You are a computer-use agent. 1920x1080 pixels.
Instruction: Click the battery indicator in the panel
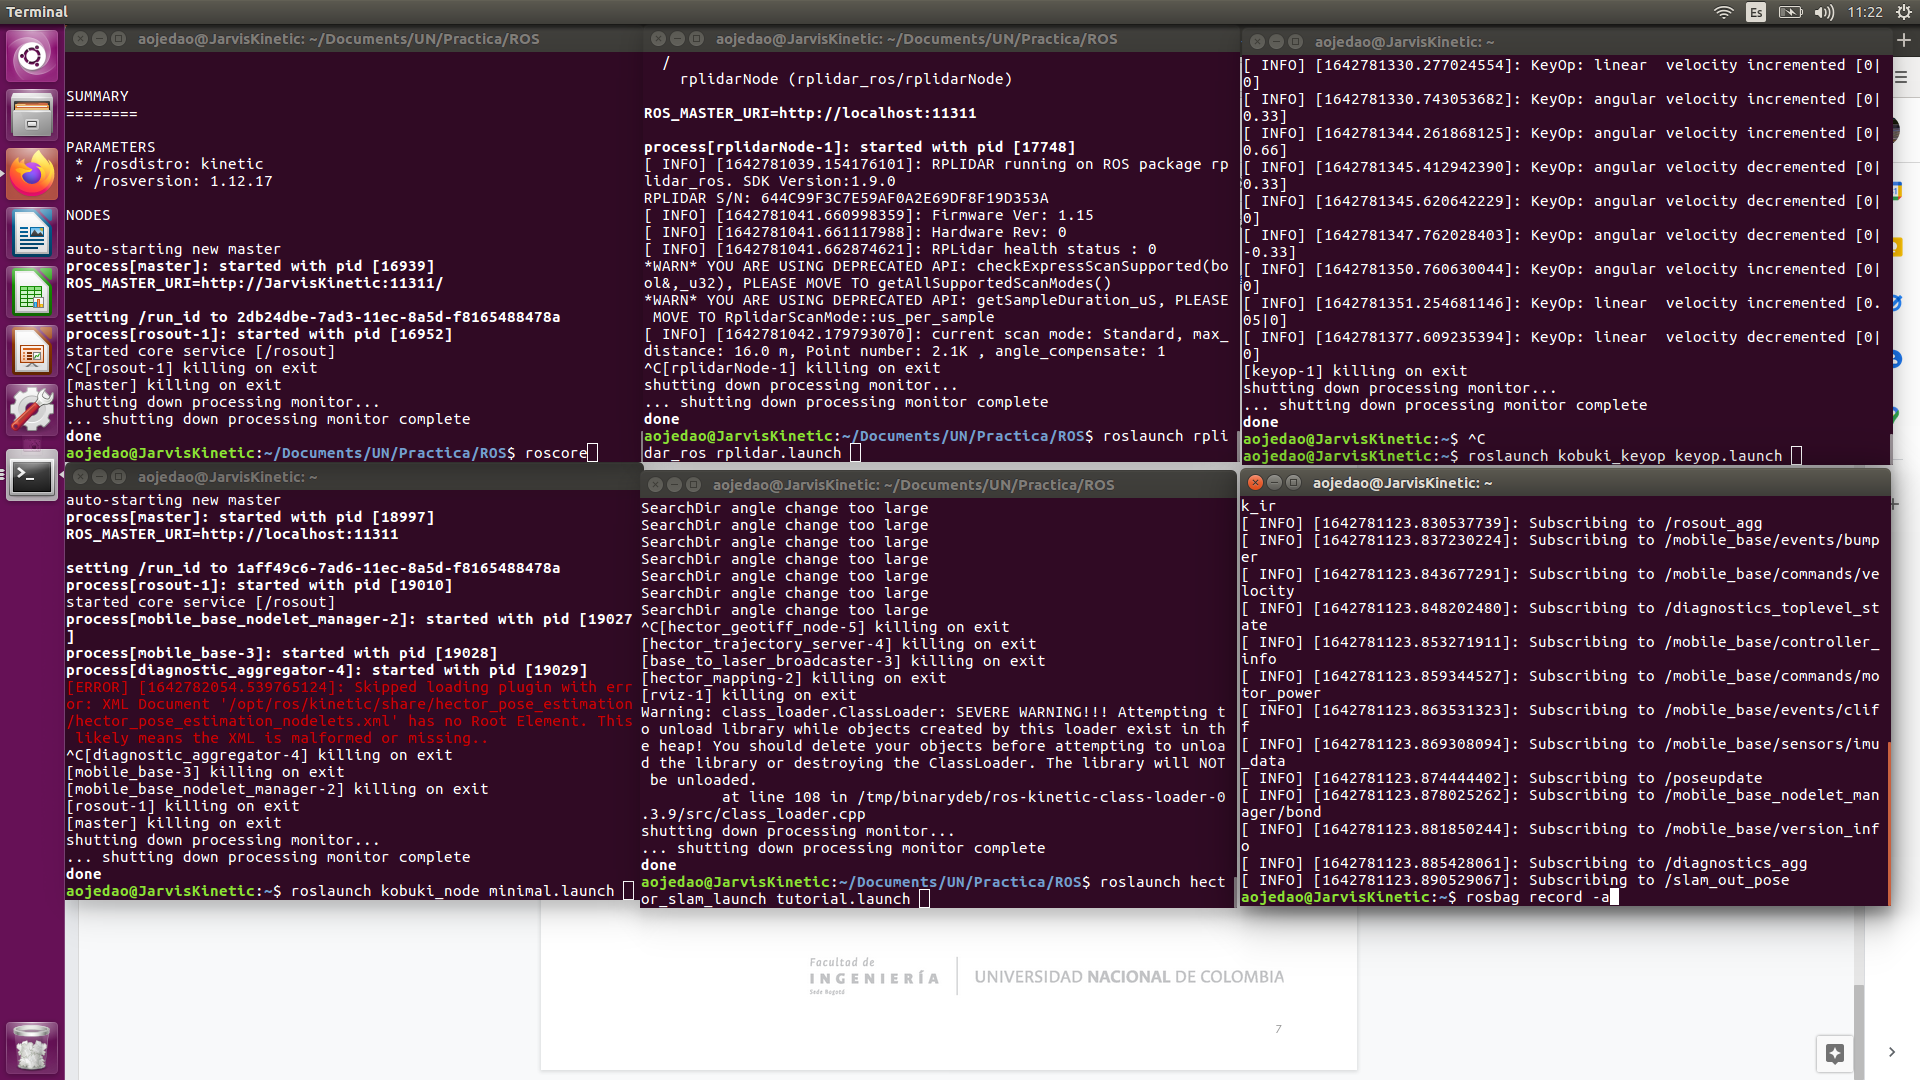coord(1789,12)
